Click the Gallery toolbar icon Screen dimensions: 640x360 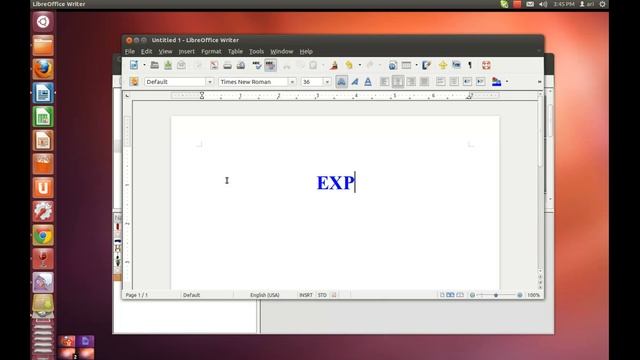(x=456, y=65)
